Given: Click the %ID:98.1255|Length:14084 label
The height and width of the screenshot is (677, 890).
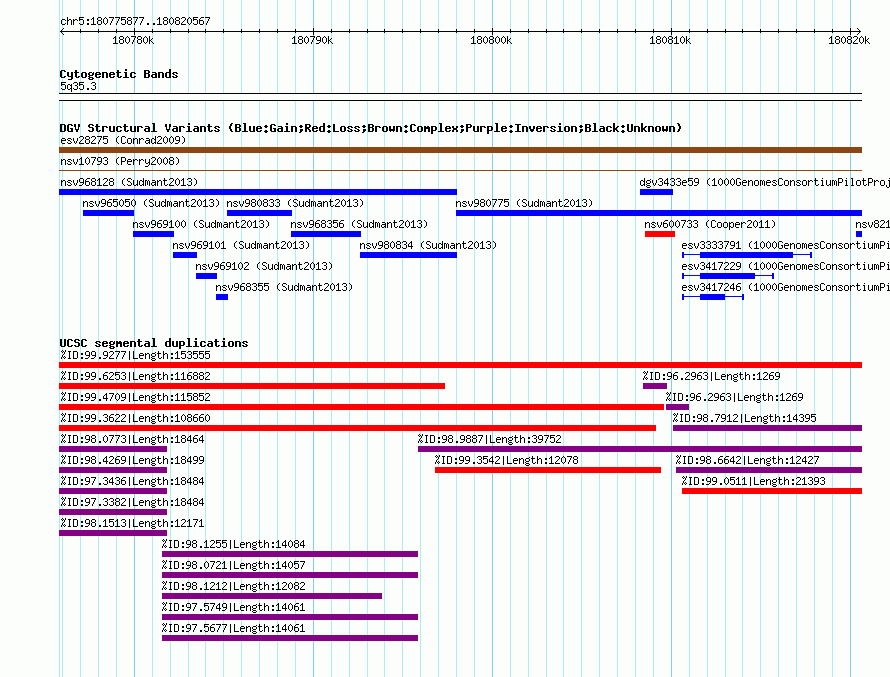Looking at the screenshot, I should pos(233,544).
